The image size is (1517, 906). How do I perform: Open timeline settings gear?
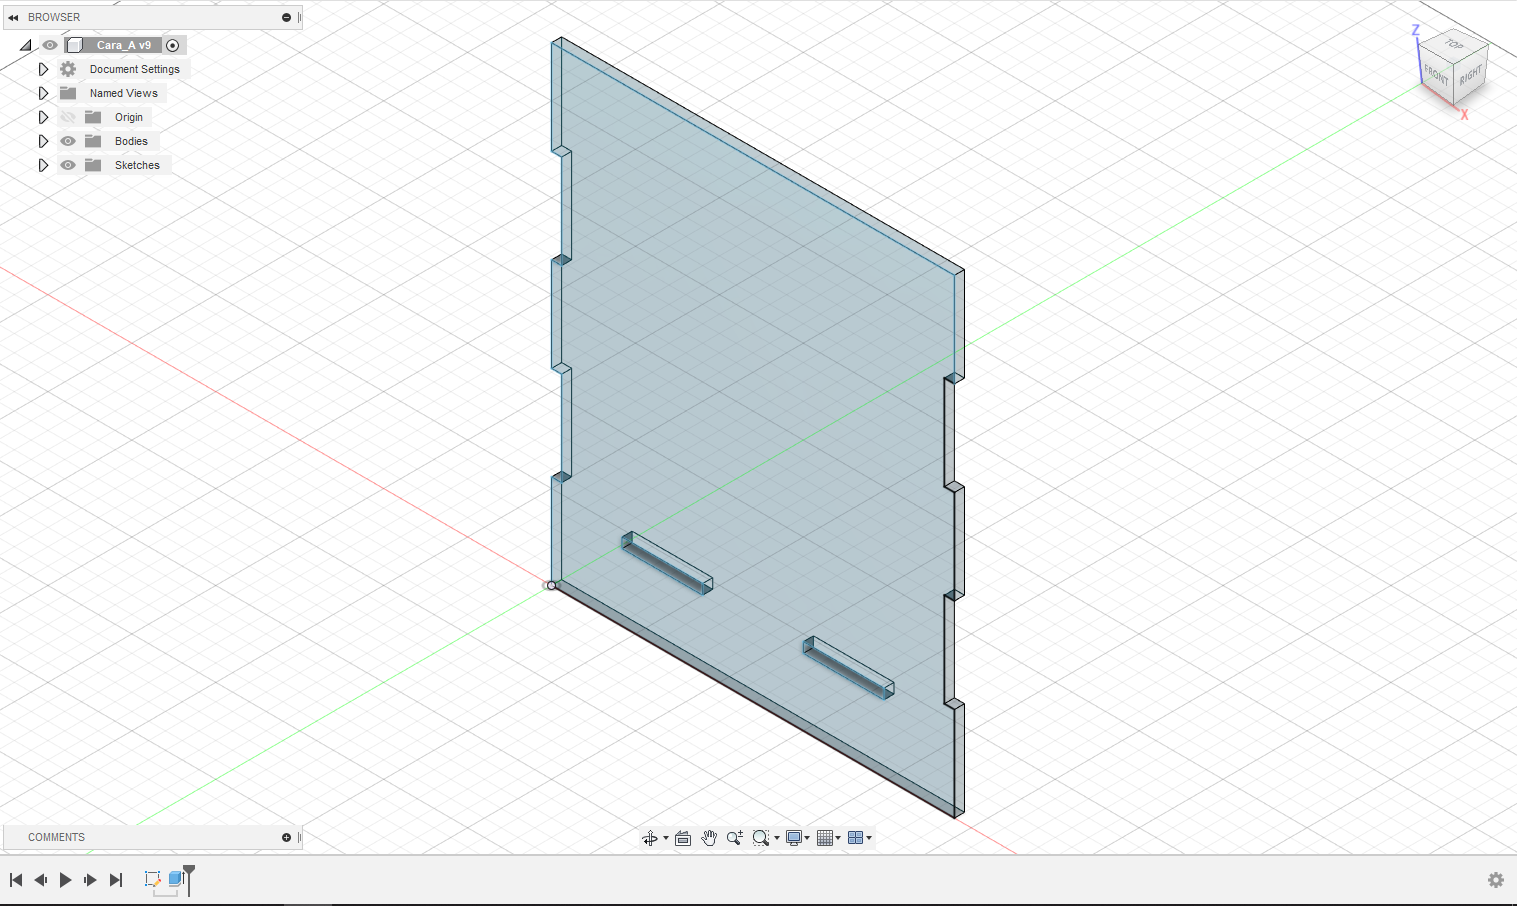pos(1496,880)
